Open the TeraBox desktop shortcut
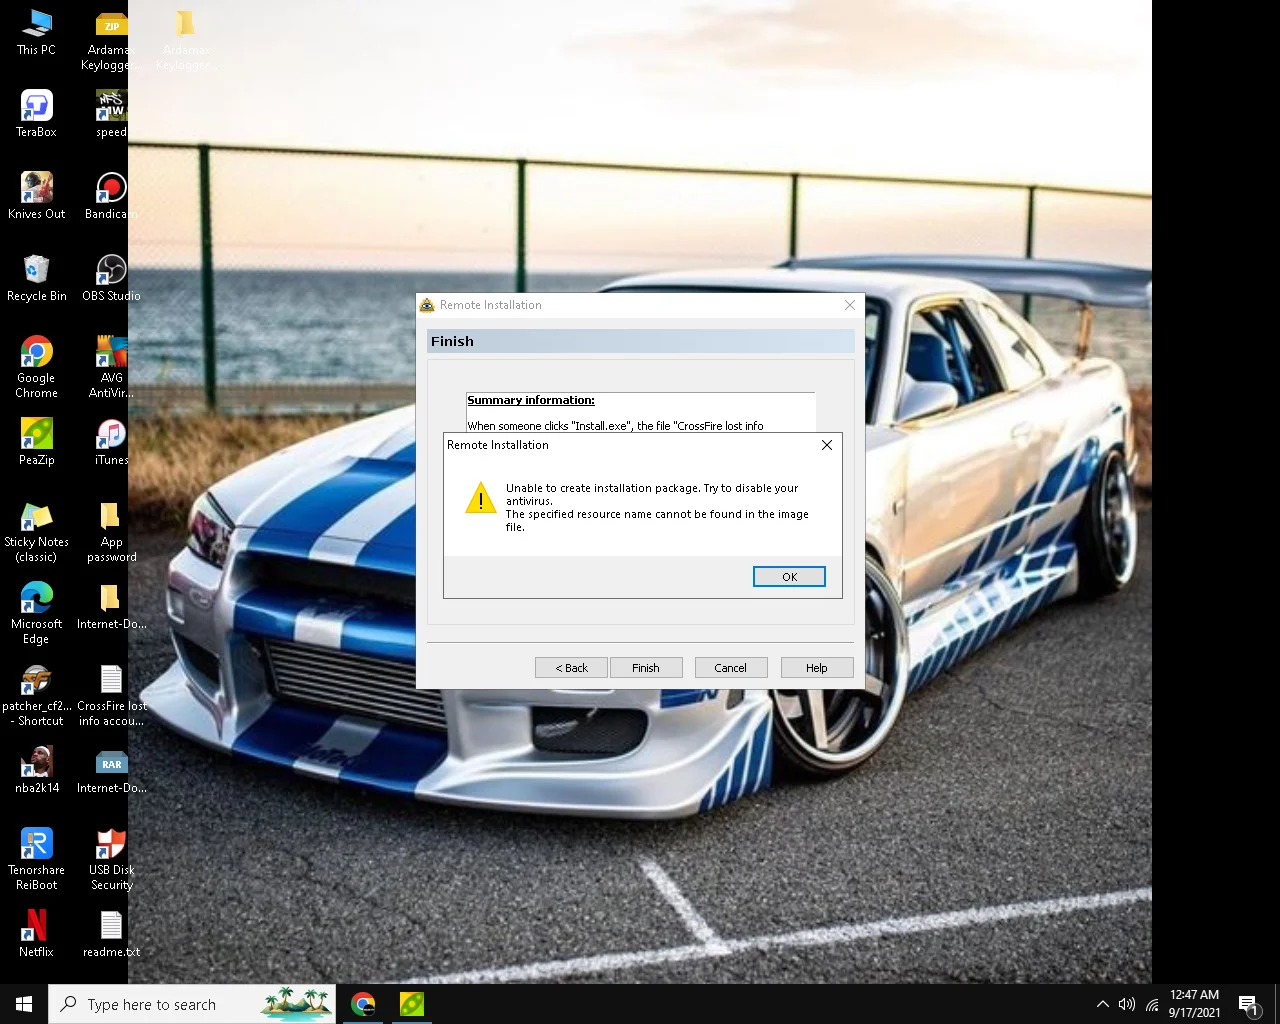The image size is (1280, 1024). pos(36,114)
